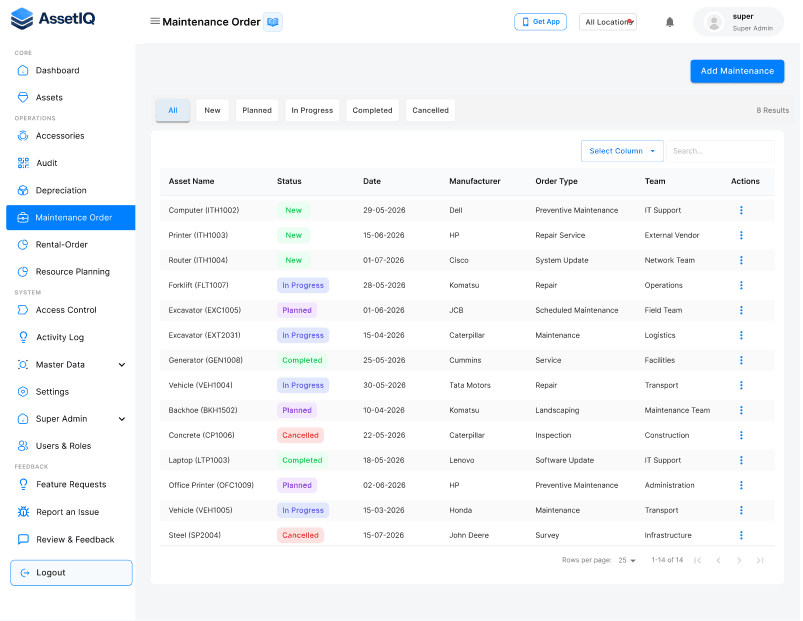Click the Assets sidebar icon
803x621 pixels.
pyautogui.click(x=23, y=97)
